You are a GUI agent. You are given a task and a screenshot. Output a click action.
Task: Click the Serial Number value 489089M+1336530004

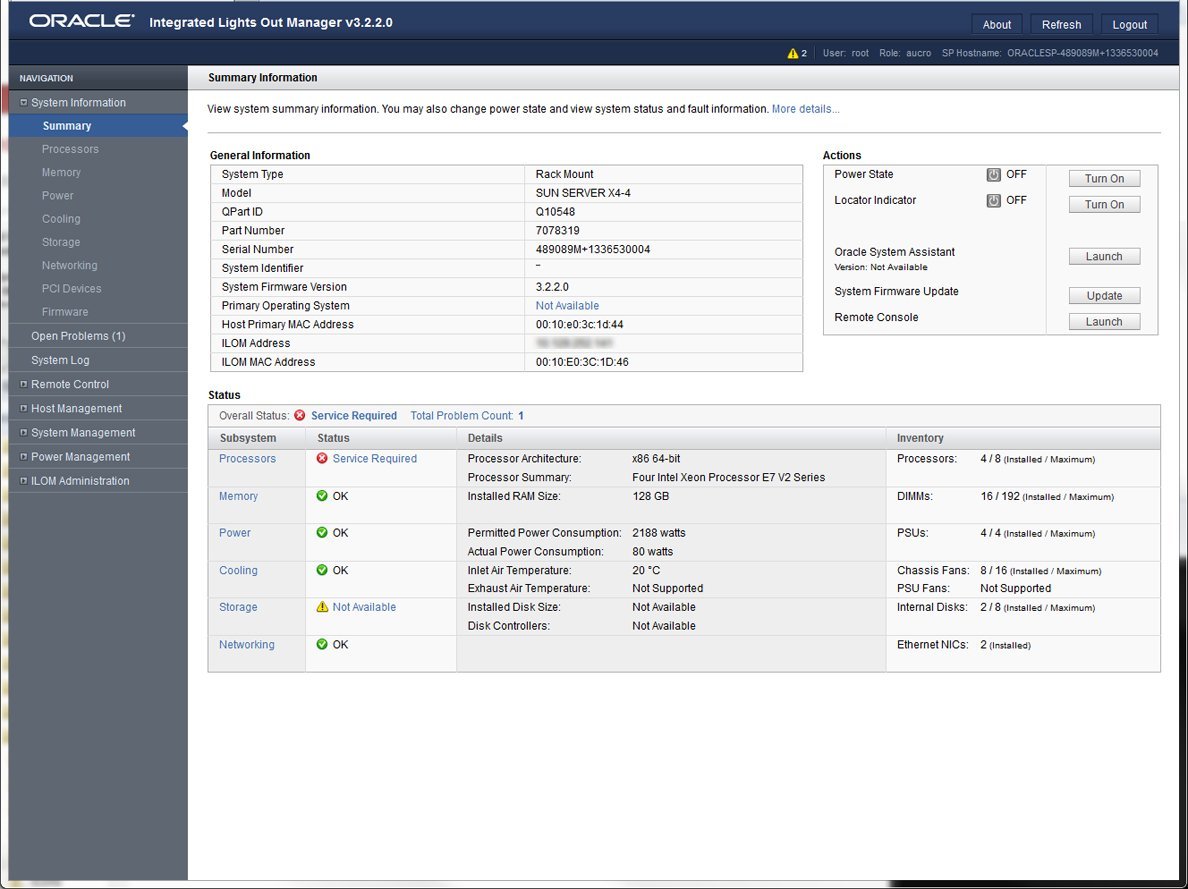(x=593, y=249)
